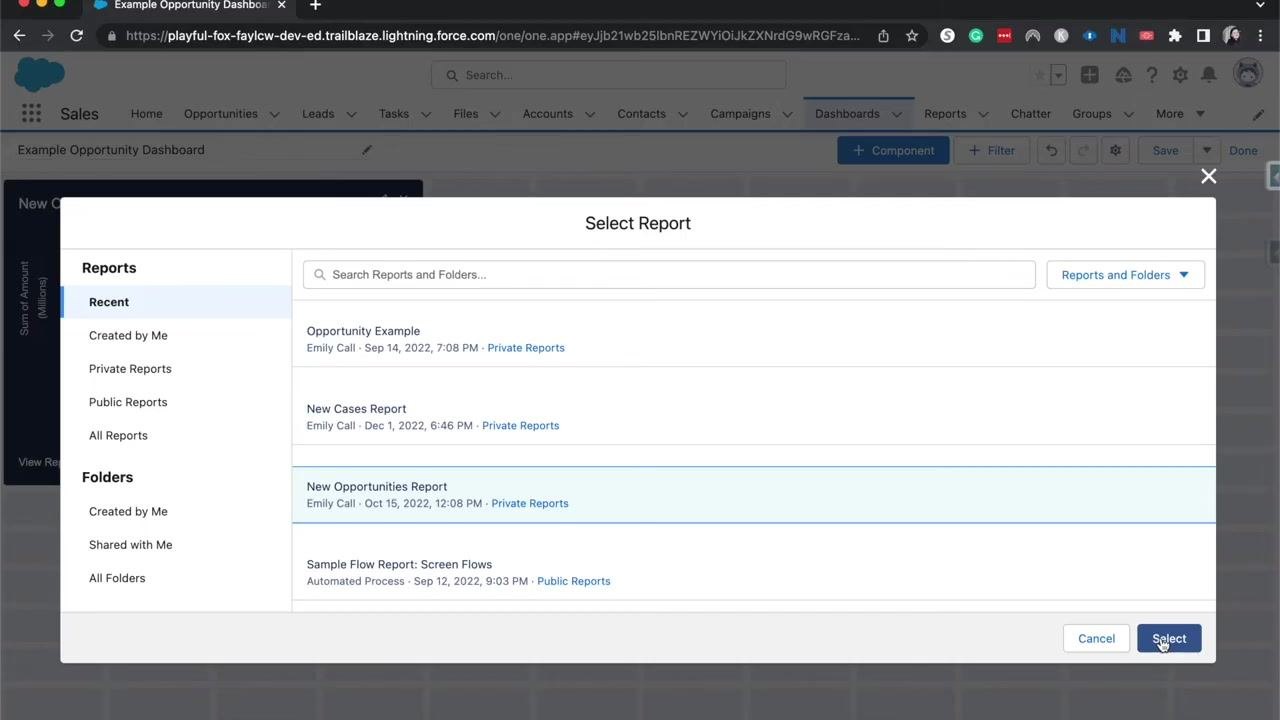Image resolution: width=1280 pixels, height=720 pixels.
Task: Edit dashboard title pencil icon
Action: tap(367, 150)
